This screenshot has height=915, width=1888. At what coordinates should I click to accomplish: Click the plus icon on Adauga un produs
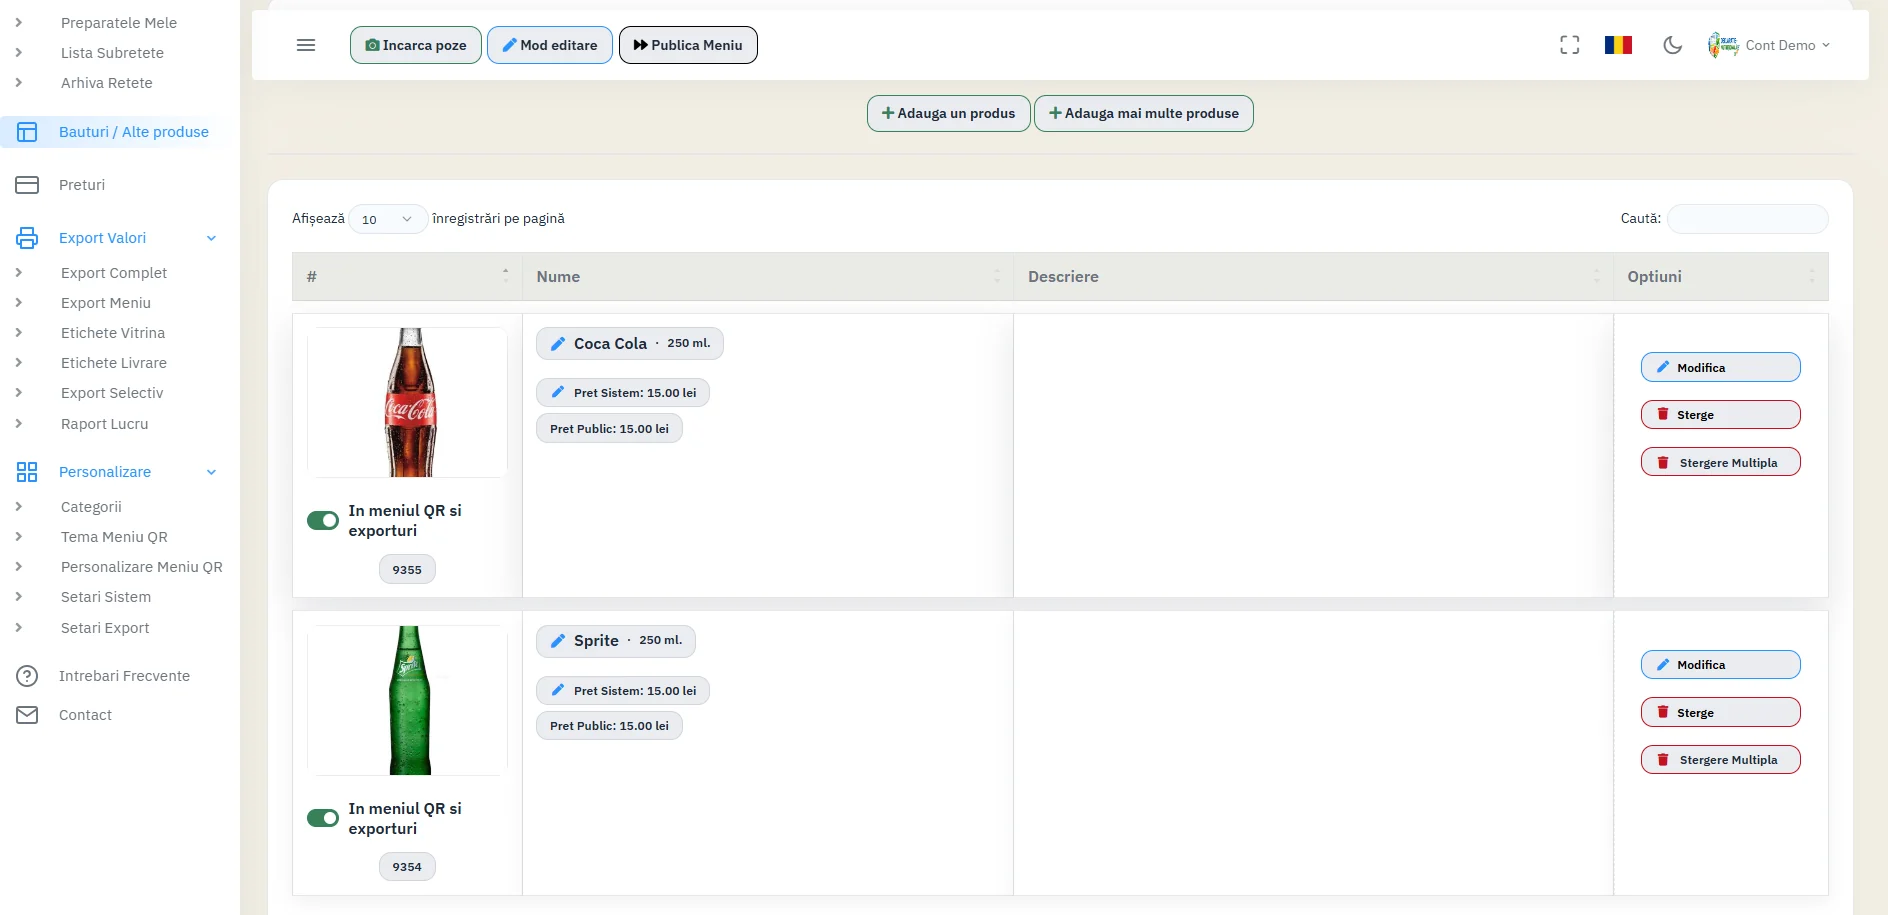[x=888, y=113]
